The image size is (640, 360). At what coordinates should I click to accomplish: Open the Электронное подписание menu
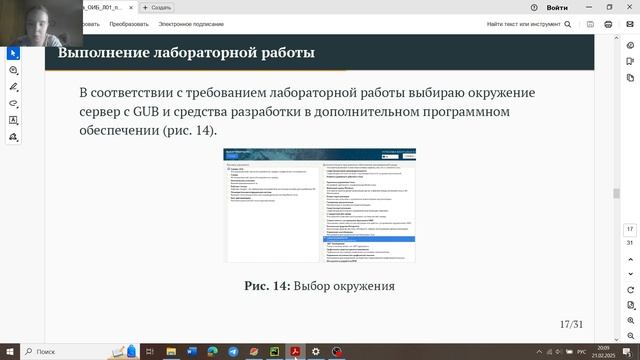pyautogui.click(x=191, y=24)
